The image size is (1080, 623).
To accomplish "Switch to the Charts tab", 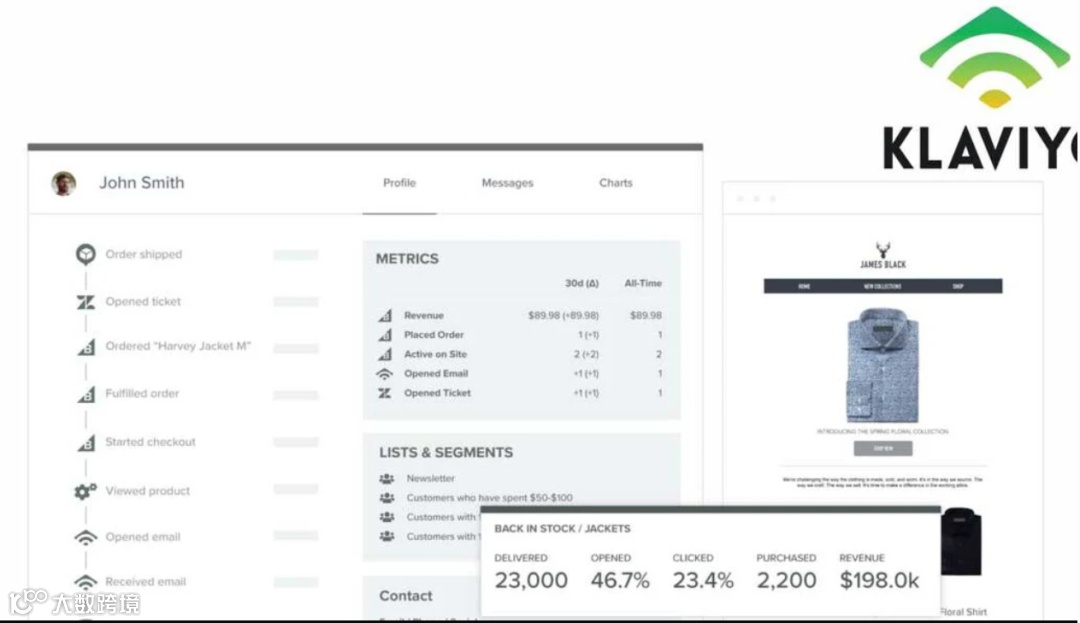I will (616, 182).
